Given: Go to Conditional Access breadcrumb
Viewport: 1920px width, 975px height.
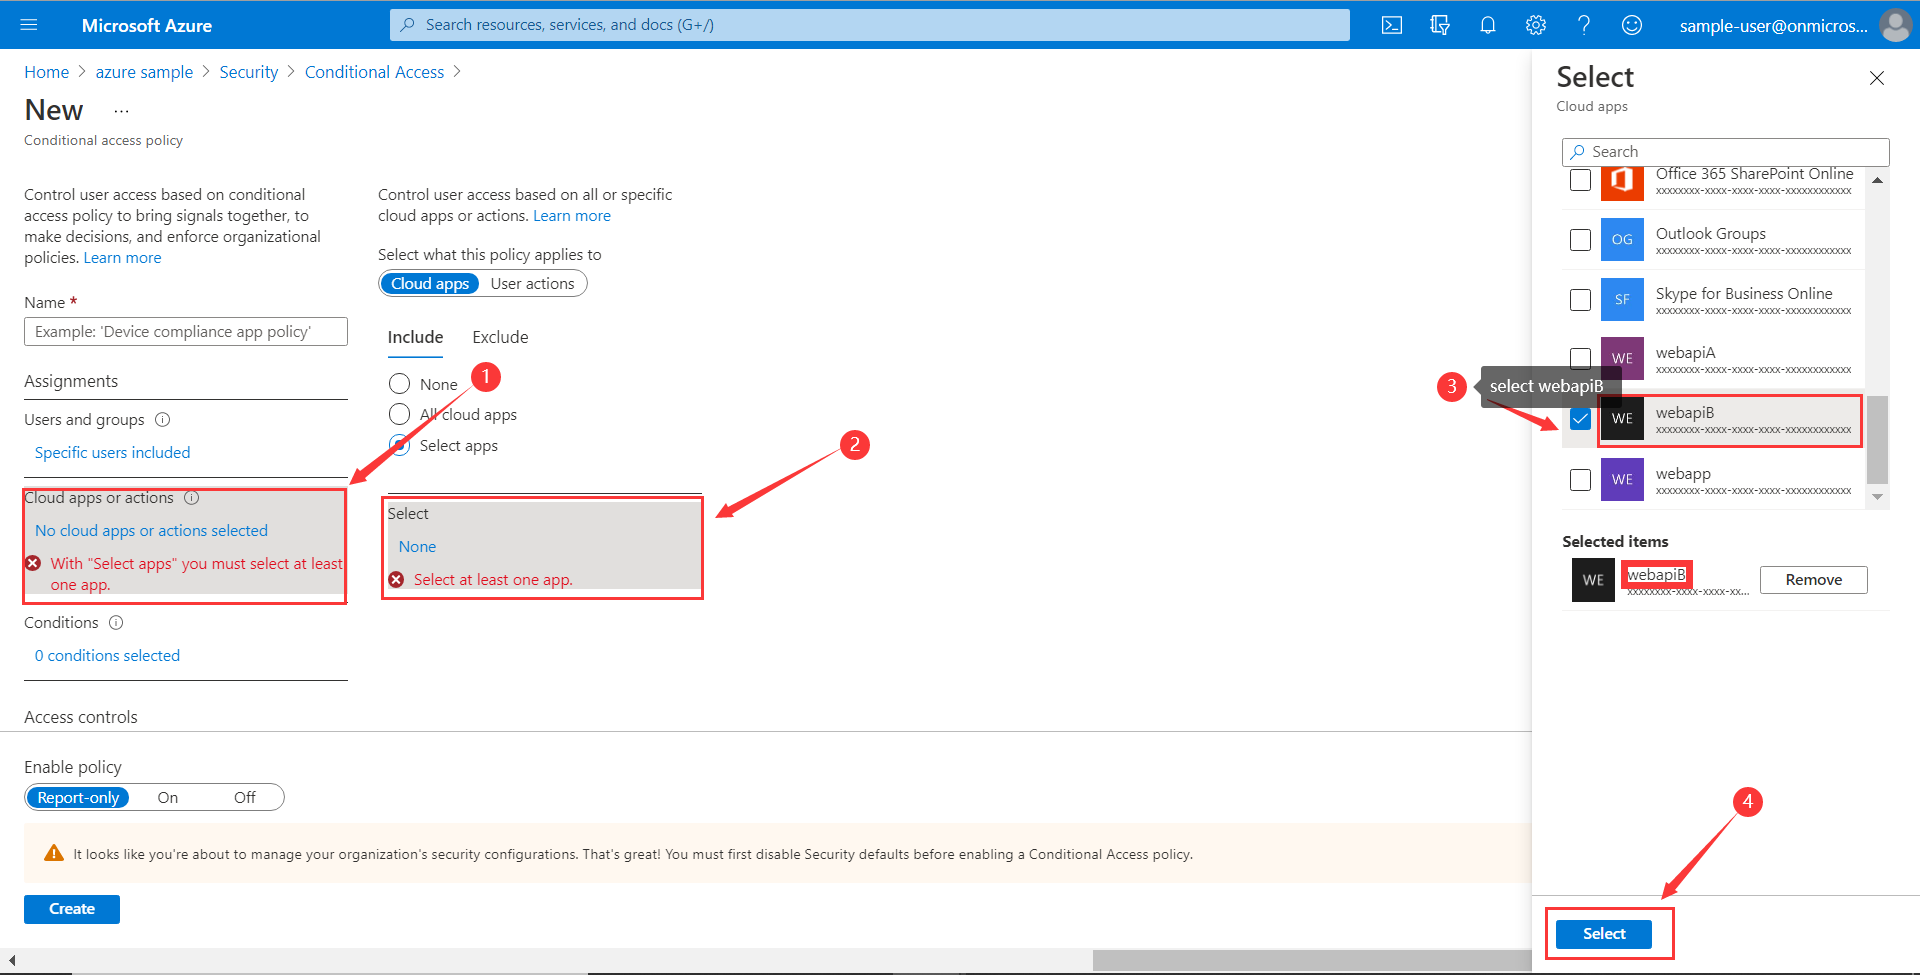Looking at the screenshot, I should tap(374, 72).
